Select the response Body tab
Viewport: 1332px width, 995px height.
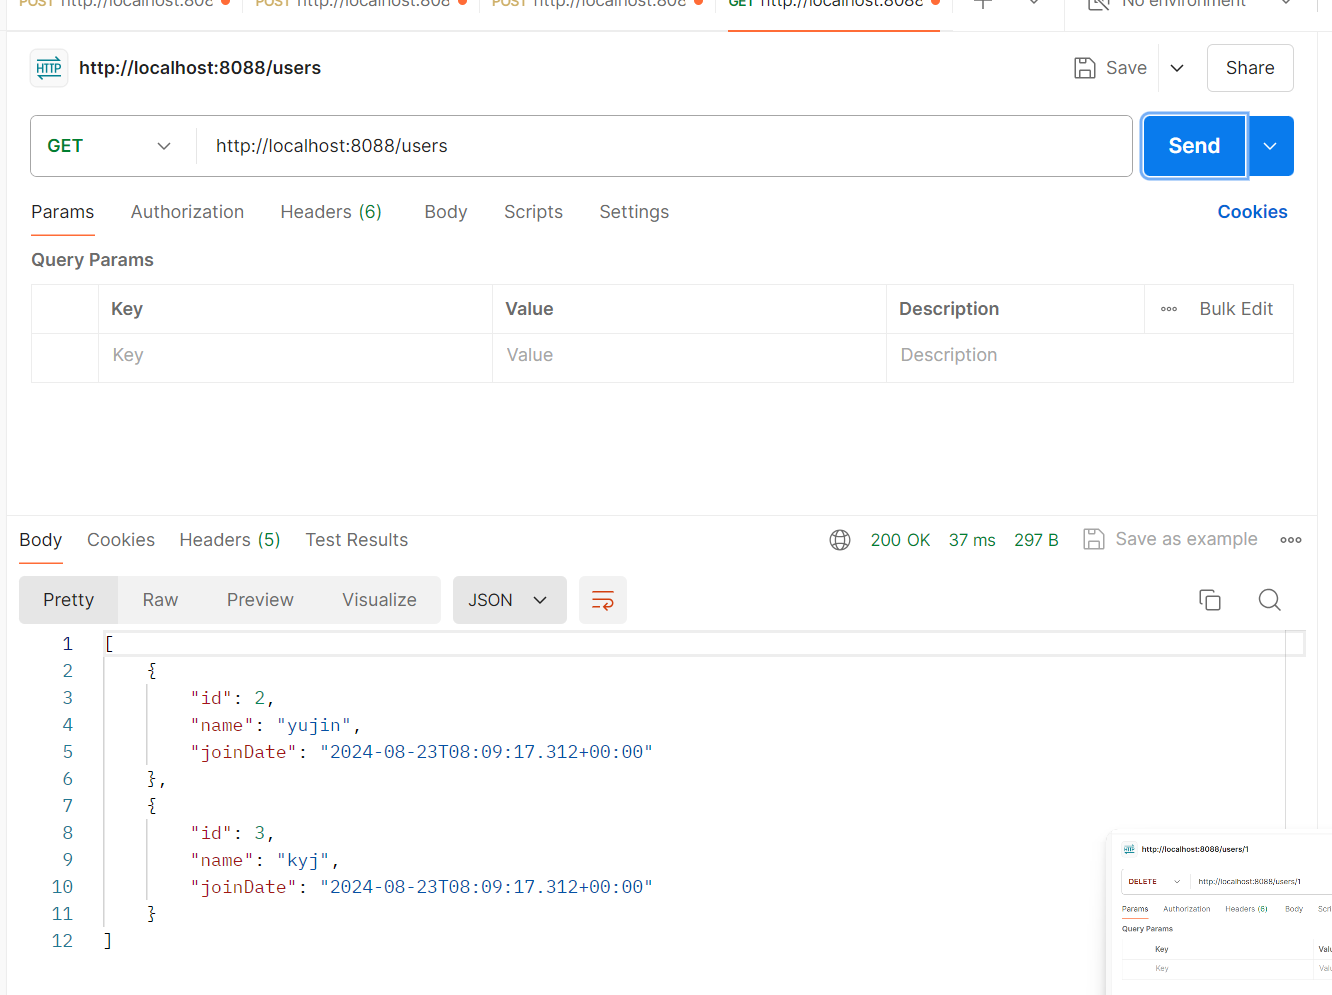pyautogui.click(x=41, y=540)
